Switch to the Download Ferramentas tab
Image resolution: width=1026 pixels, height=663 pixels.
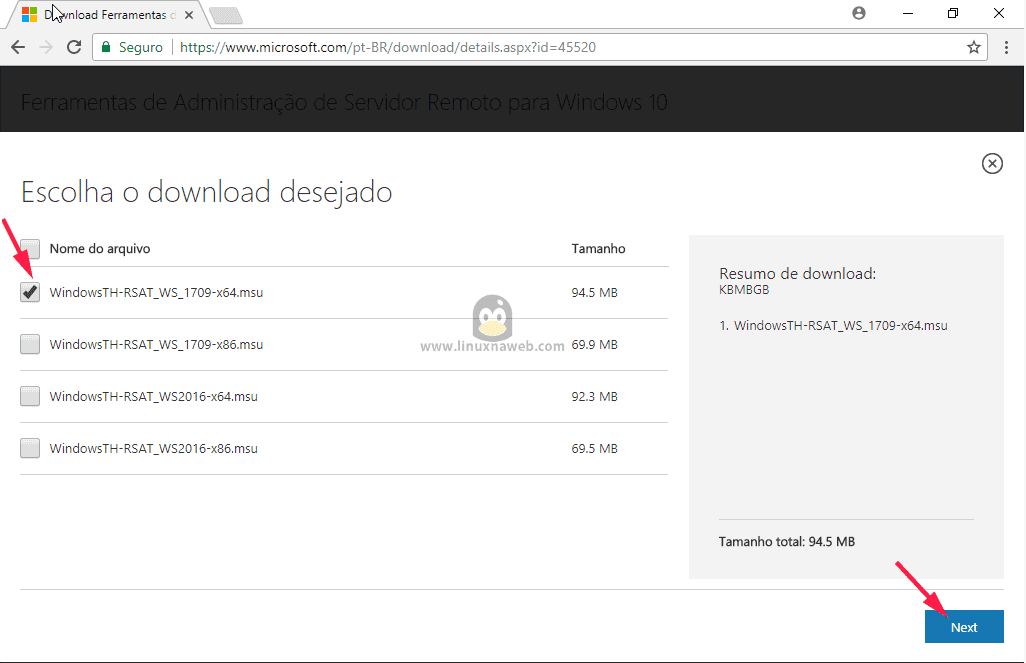(x=110, y=14)
